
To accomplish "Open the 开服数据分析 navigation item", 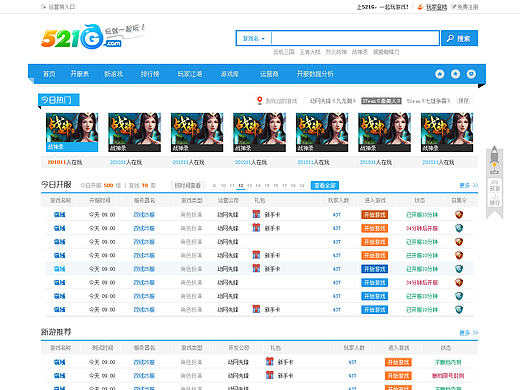I will [315, 74].
